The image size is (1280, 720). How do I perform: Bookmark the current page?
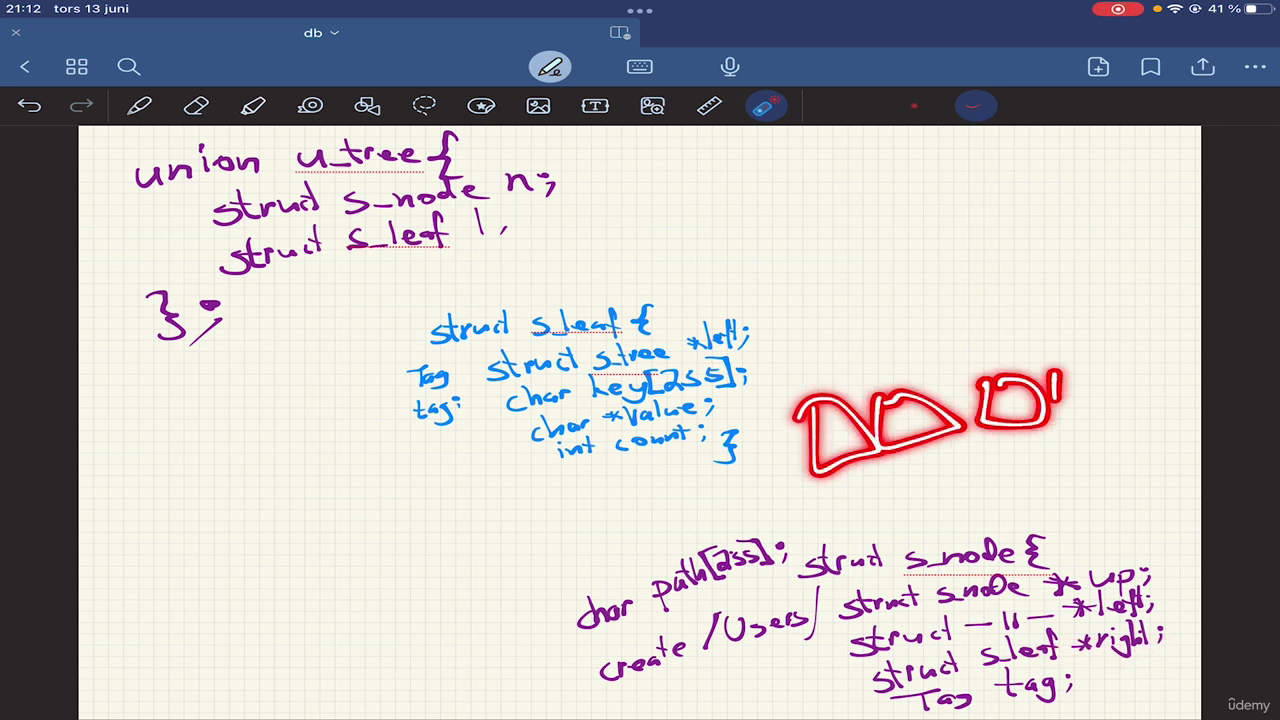[x=1151, y=67]
